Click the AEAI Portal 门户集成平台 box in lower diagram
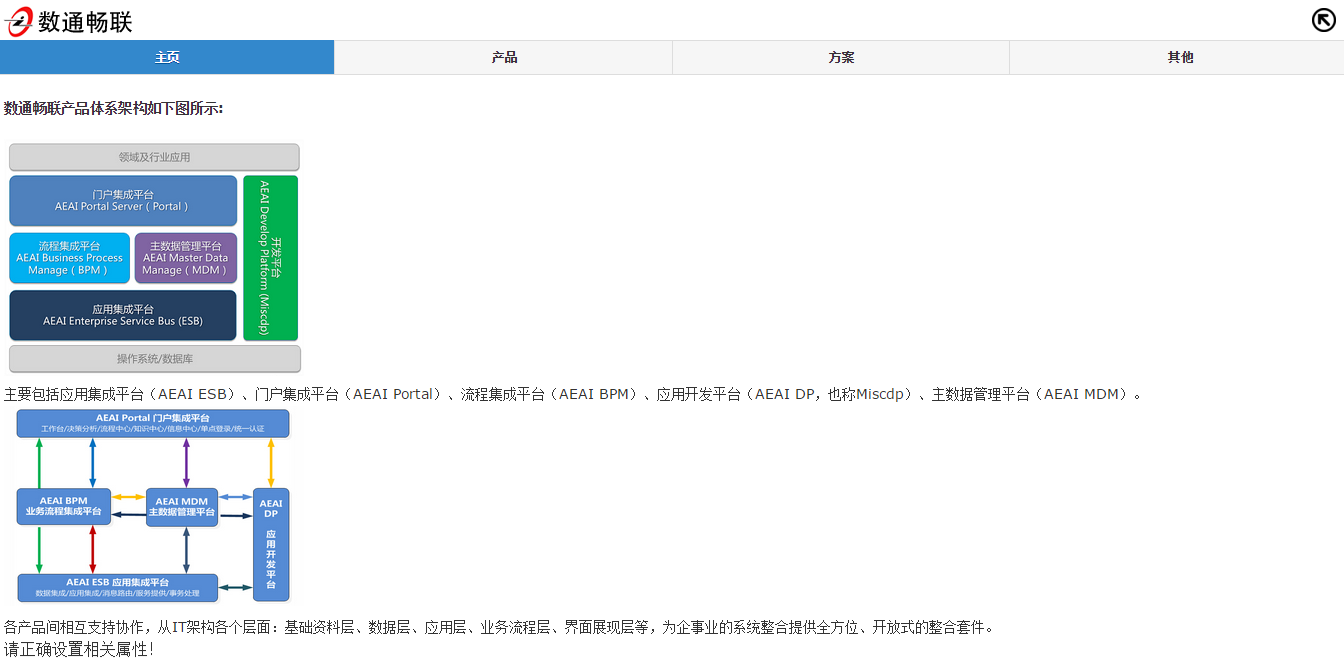This screenshot has width=1344, height=658. (x=153, y=423)
